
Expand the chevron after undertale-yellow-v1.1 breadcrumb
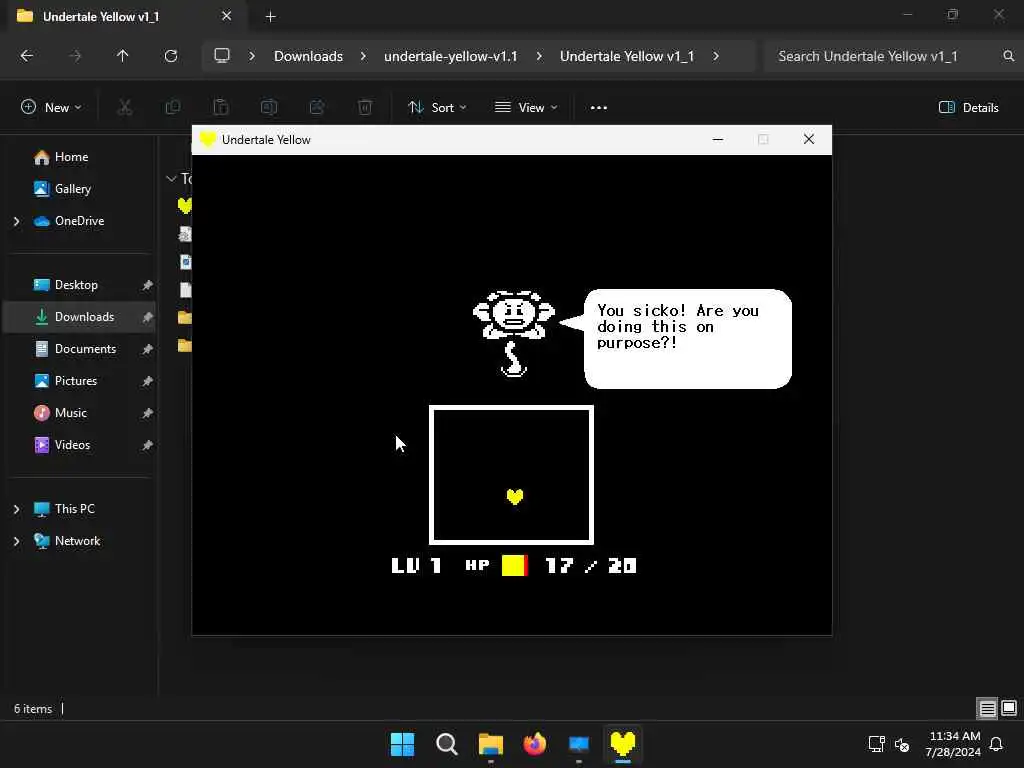point(539,56)
